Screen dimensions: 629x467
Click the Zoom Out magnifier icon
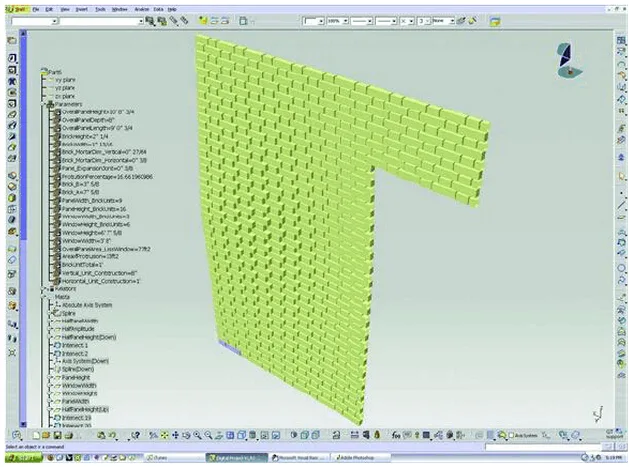coord(208,435)
